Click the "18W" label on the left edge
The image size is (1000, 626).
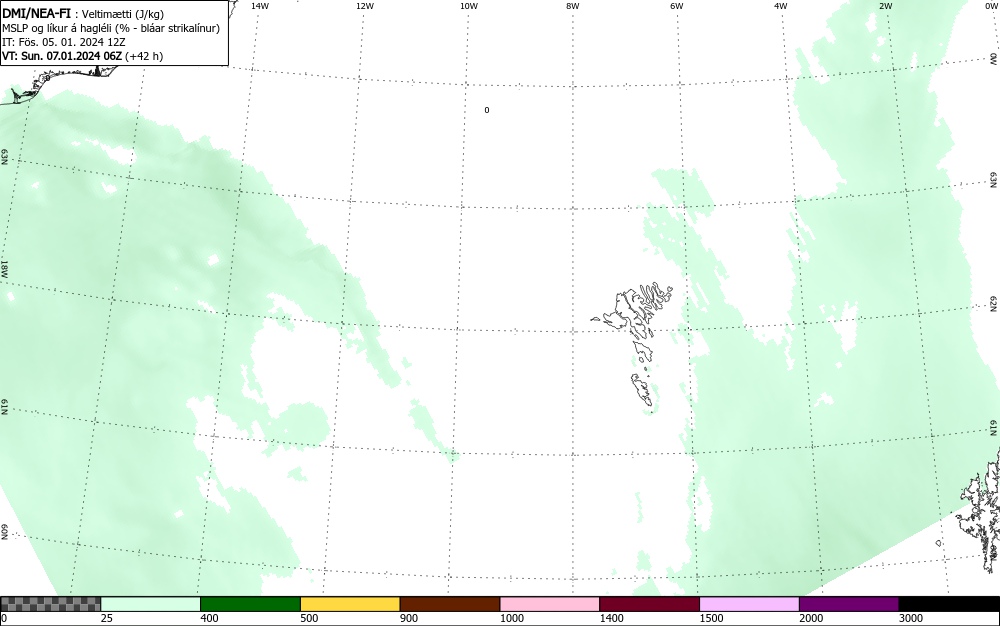[4, 268]
